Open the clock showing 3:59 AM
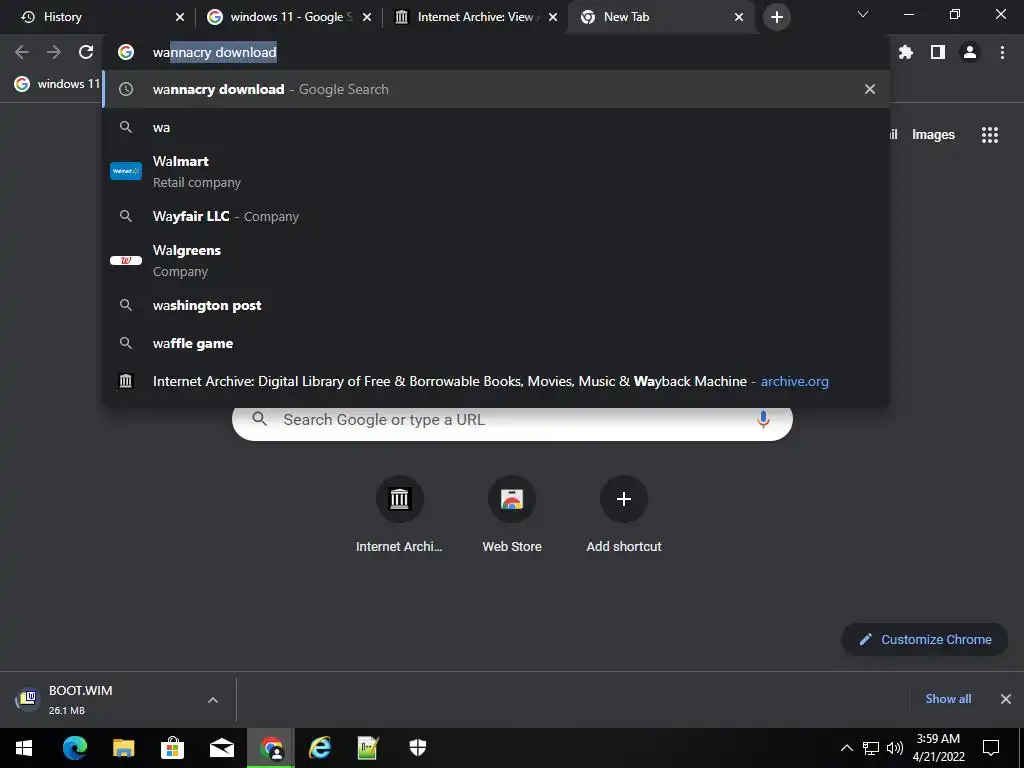1024x768 pixels. pos(938,748)
